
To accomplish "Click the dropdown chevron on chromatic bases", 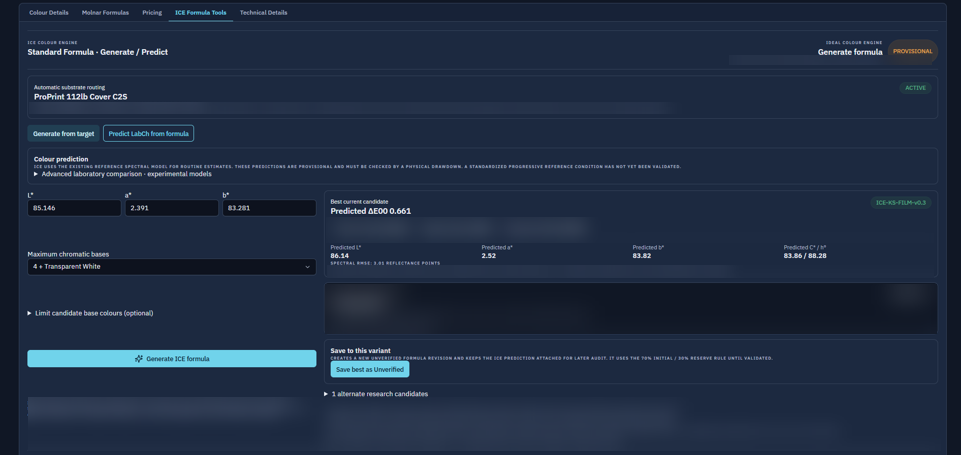I will click(x=307, y=267).
